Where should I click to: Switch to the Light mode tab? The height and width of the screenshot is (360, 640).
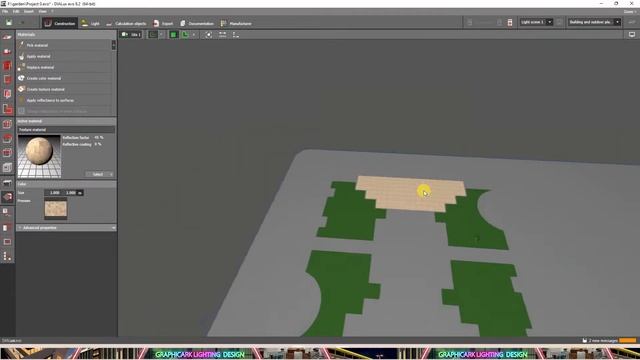[90, 23]
